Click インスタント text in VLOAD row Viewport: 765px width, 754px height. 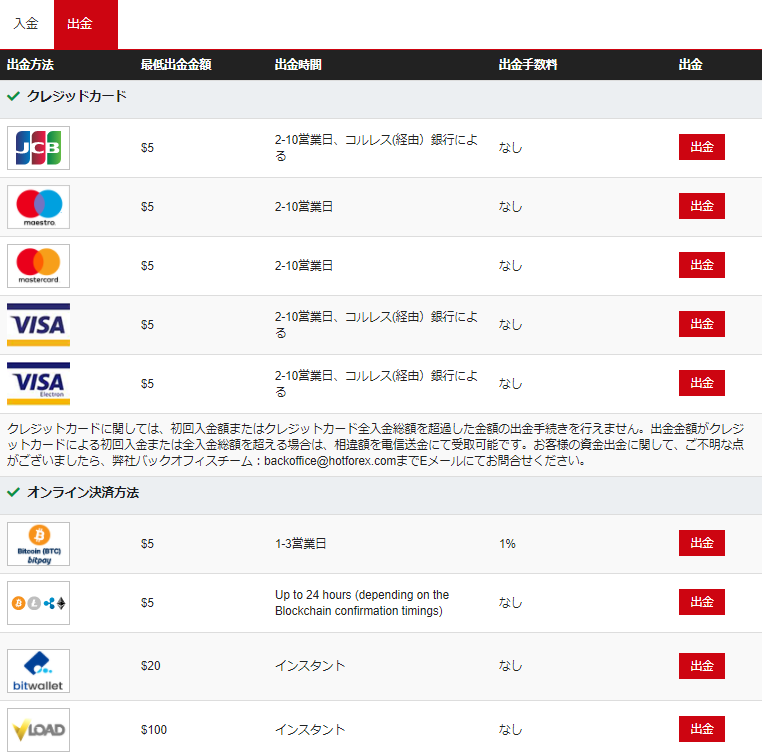click(310, 730)
